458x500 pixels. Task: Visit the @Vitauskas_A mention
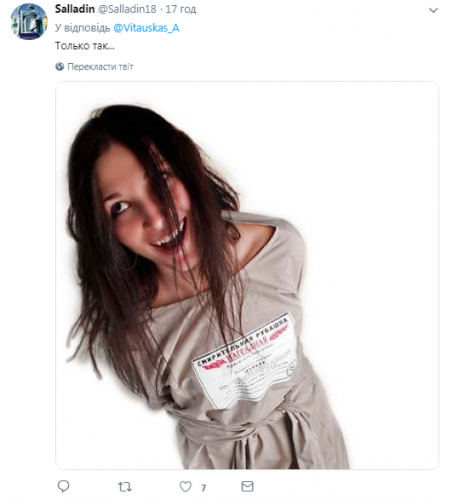coord(146,28)
